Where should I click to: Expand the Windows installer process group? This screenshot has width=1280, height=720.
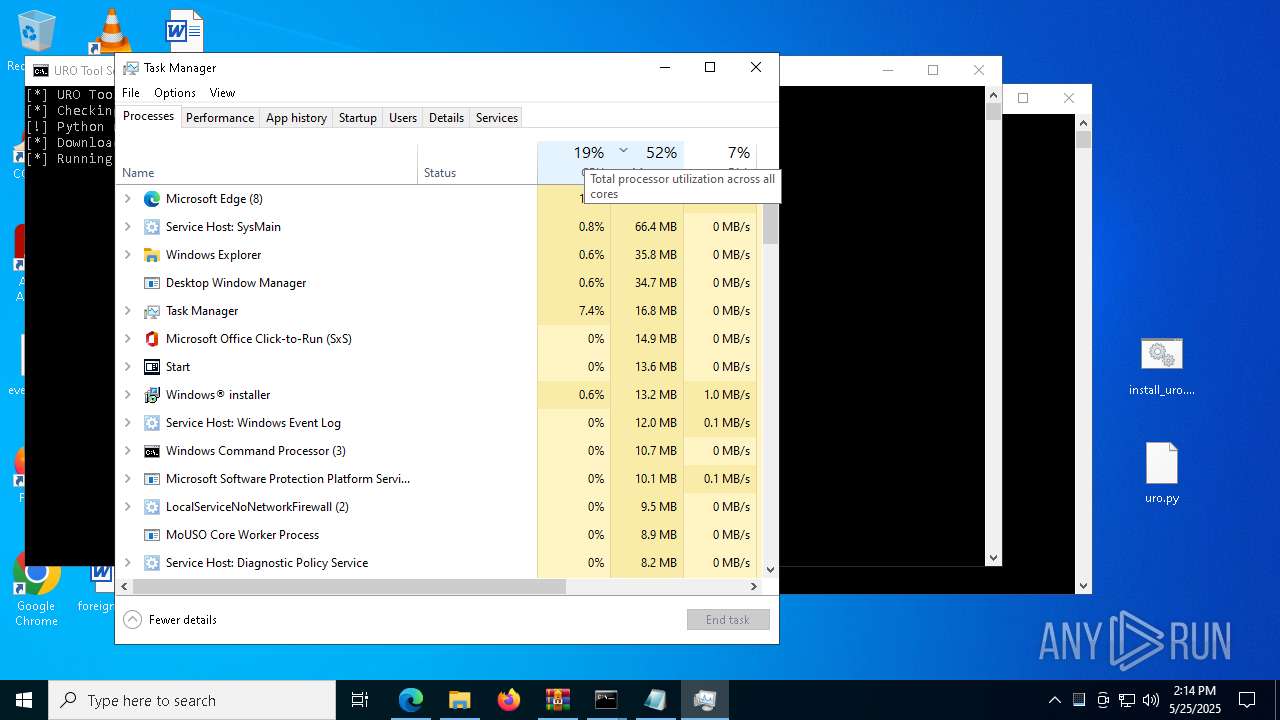(127, 395)
